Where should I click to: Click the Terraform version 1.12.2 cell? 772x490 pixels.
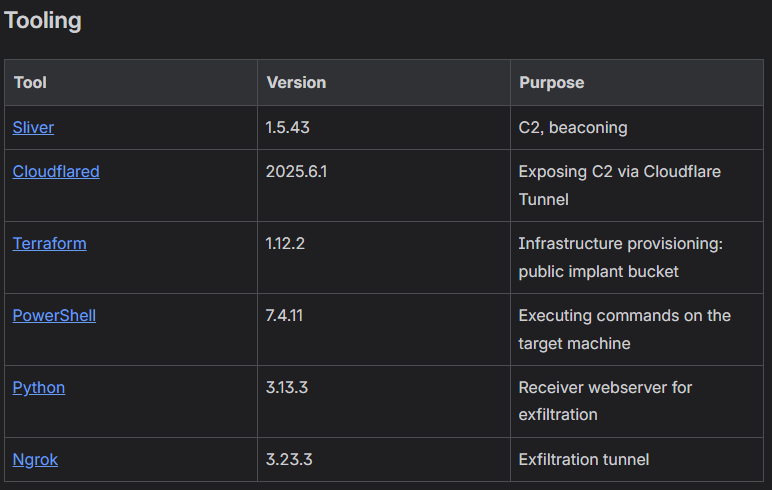click(288, 244)
